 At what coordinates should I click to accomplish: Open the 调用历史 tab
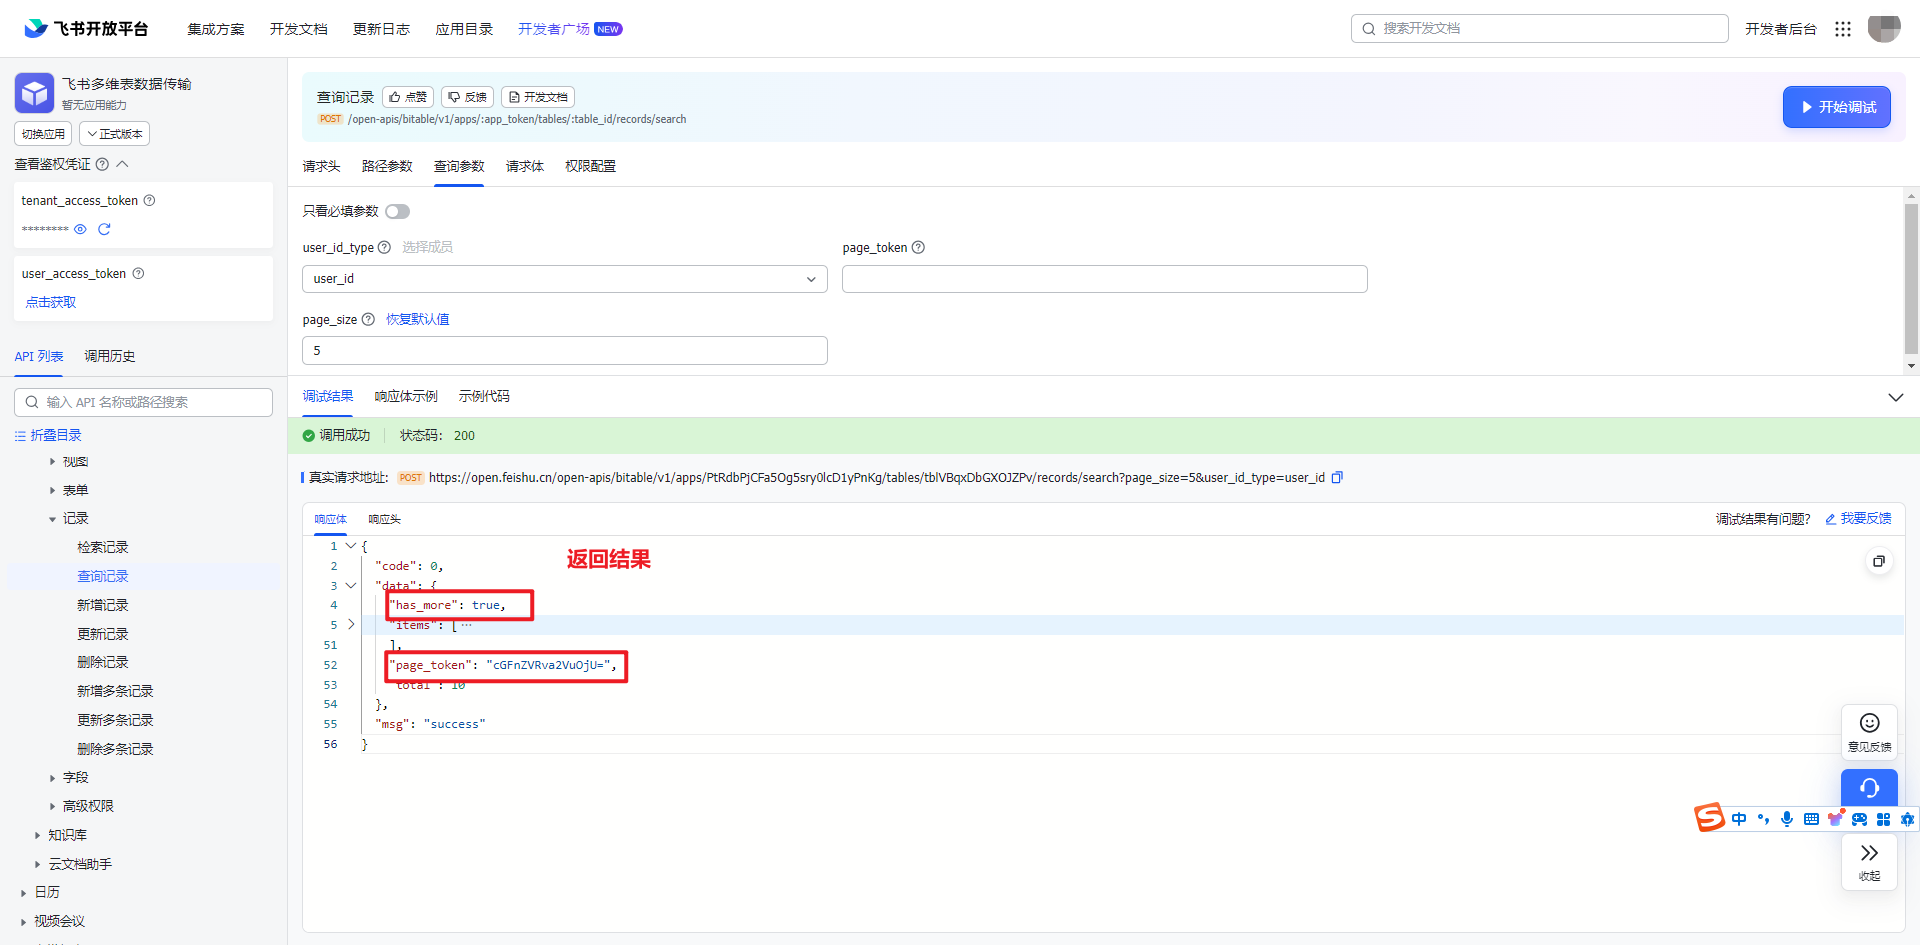point(110,356)
